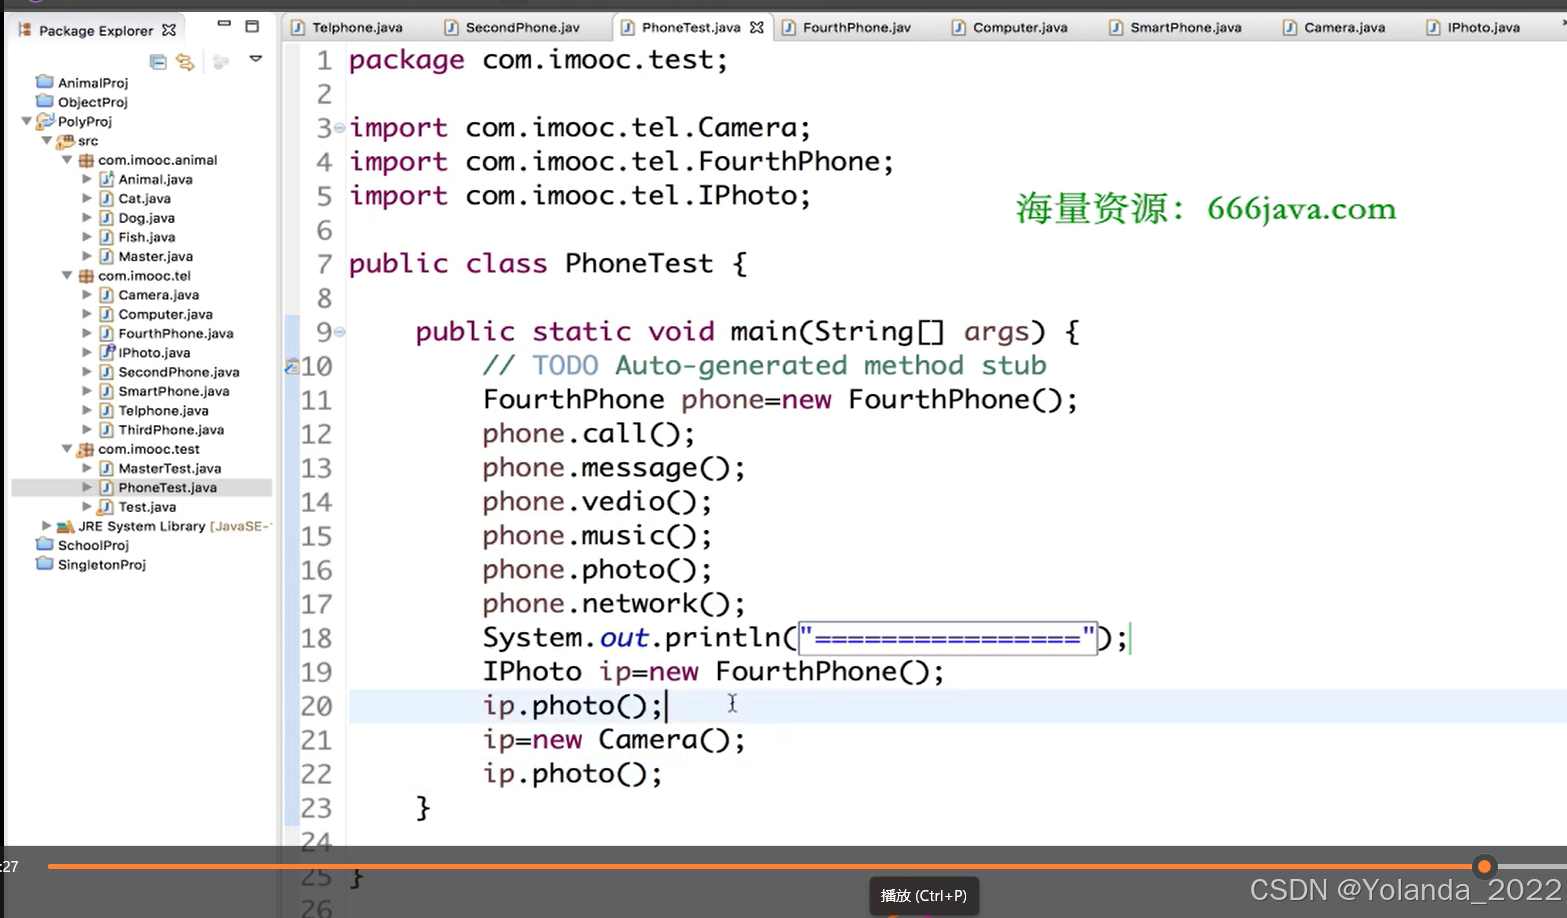Click the video progress bar playhead

point(1484,866)
